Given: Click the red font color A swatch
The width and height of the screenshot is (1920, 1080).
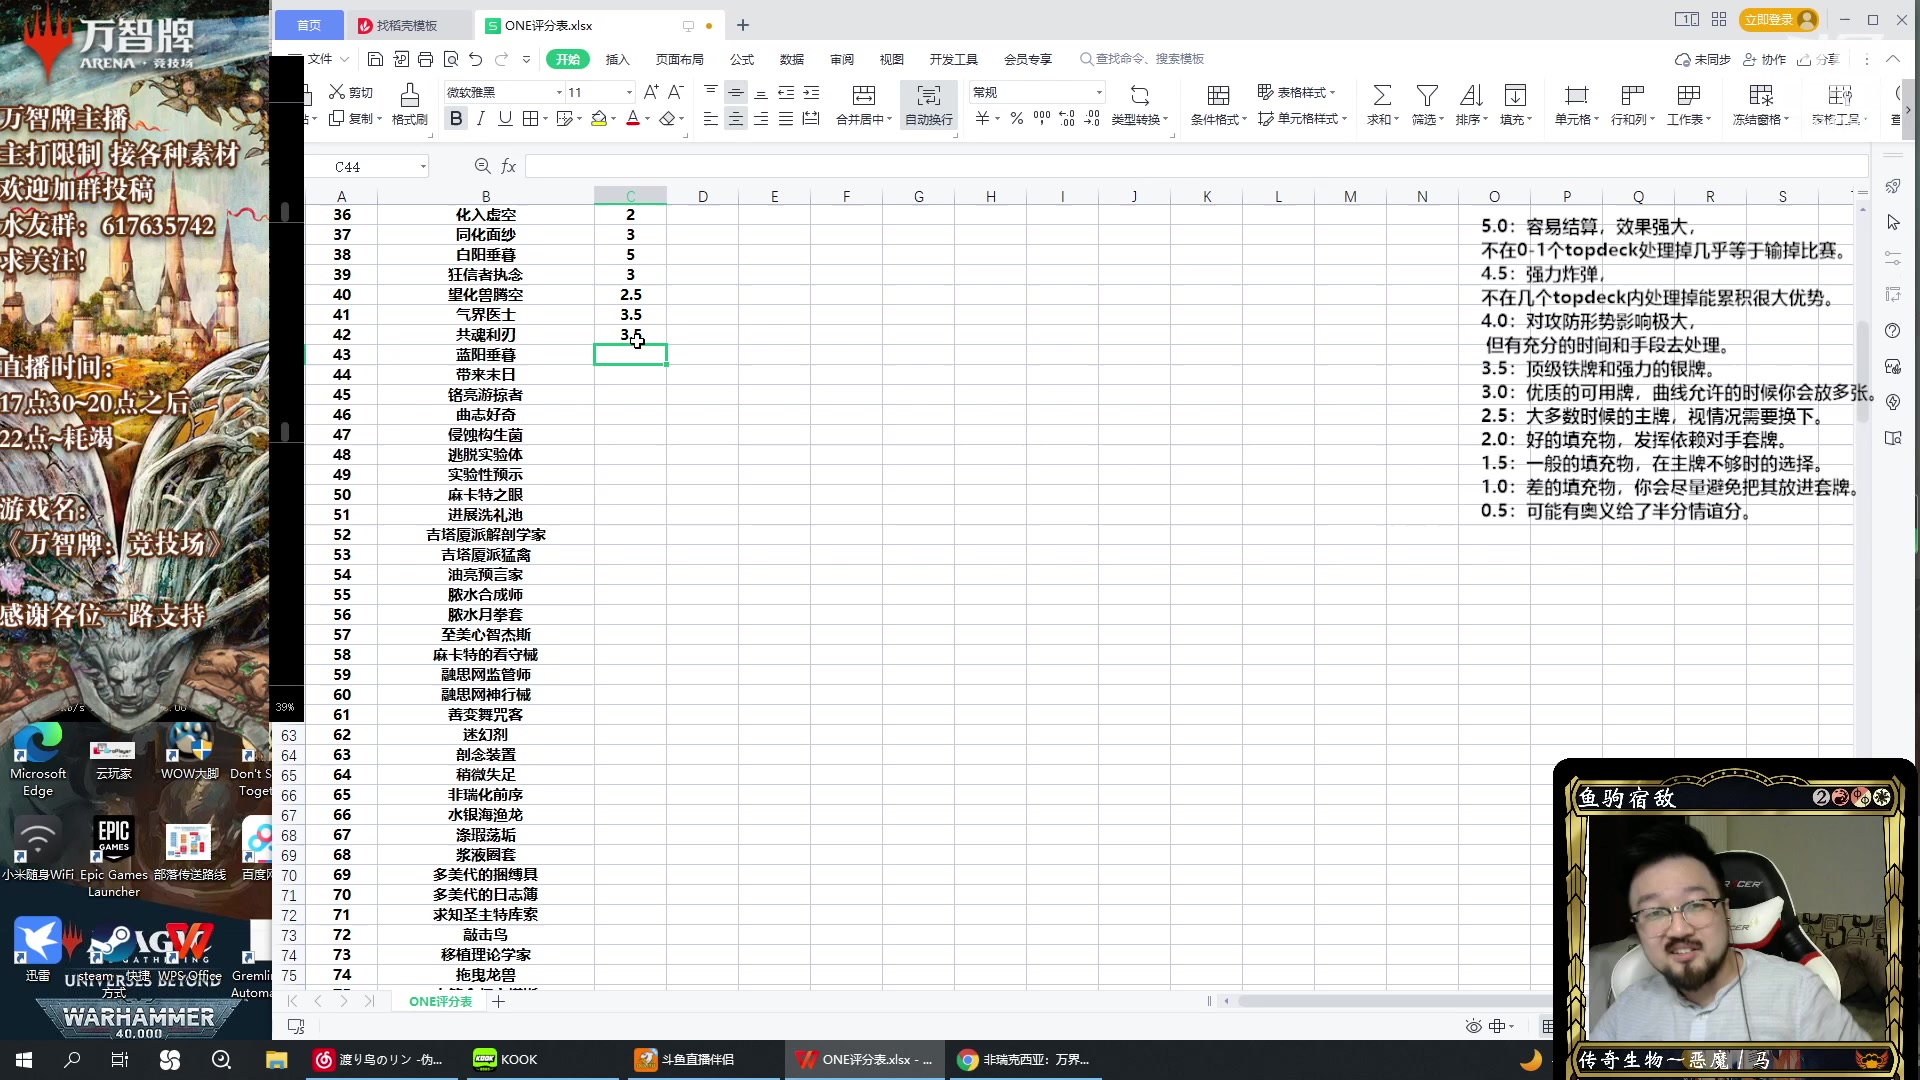Looking at the screenshot, I should tap(632, 118).
